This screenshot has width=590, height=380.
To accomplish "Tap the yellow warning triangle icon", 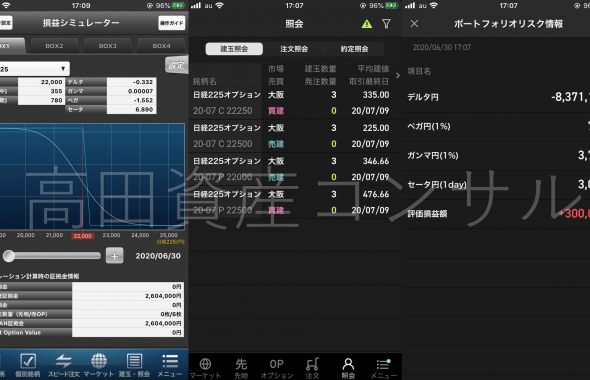I will point(367,24).
